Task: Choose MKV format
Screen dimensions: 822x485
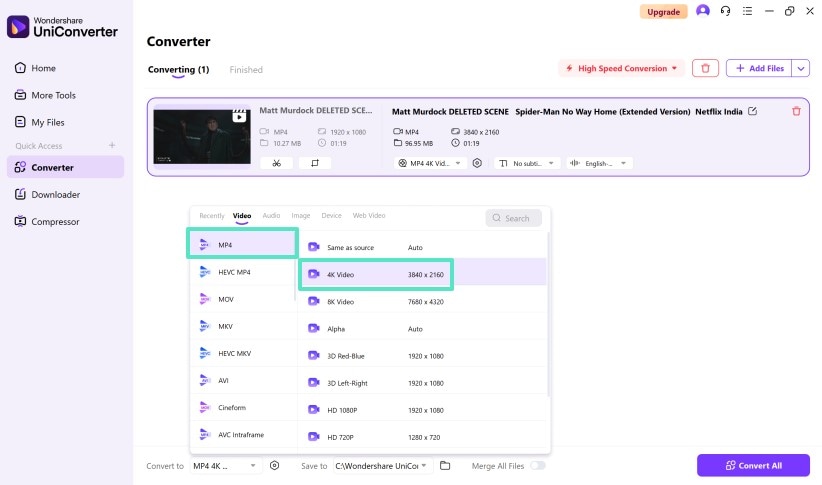Action: pos(243,326)
